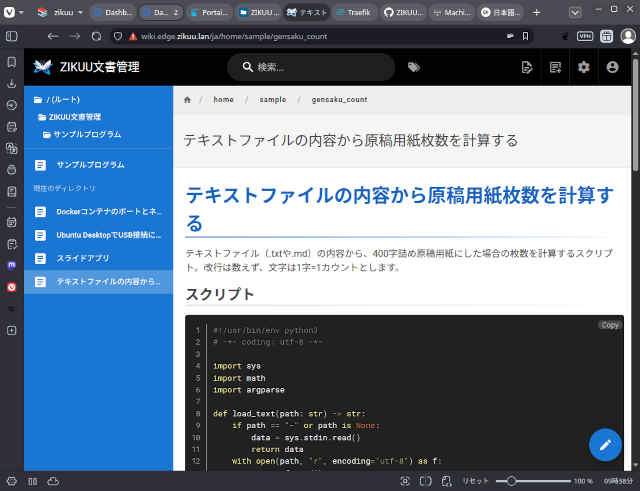Reload the page with the refresh button
640x491 pixels.
point(96,35)
